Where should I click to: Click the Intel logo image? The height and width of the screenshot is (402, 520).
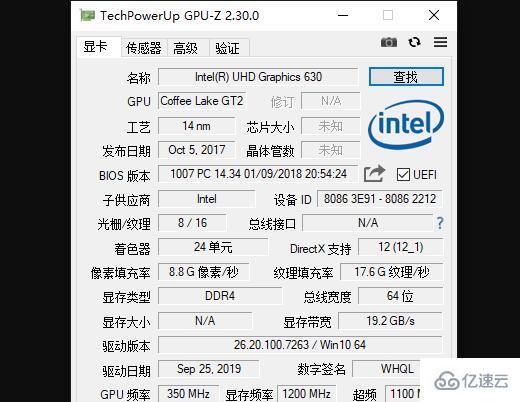406,125
